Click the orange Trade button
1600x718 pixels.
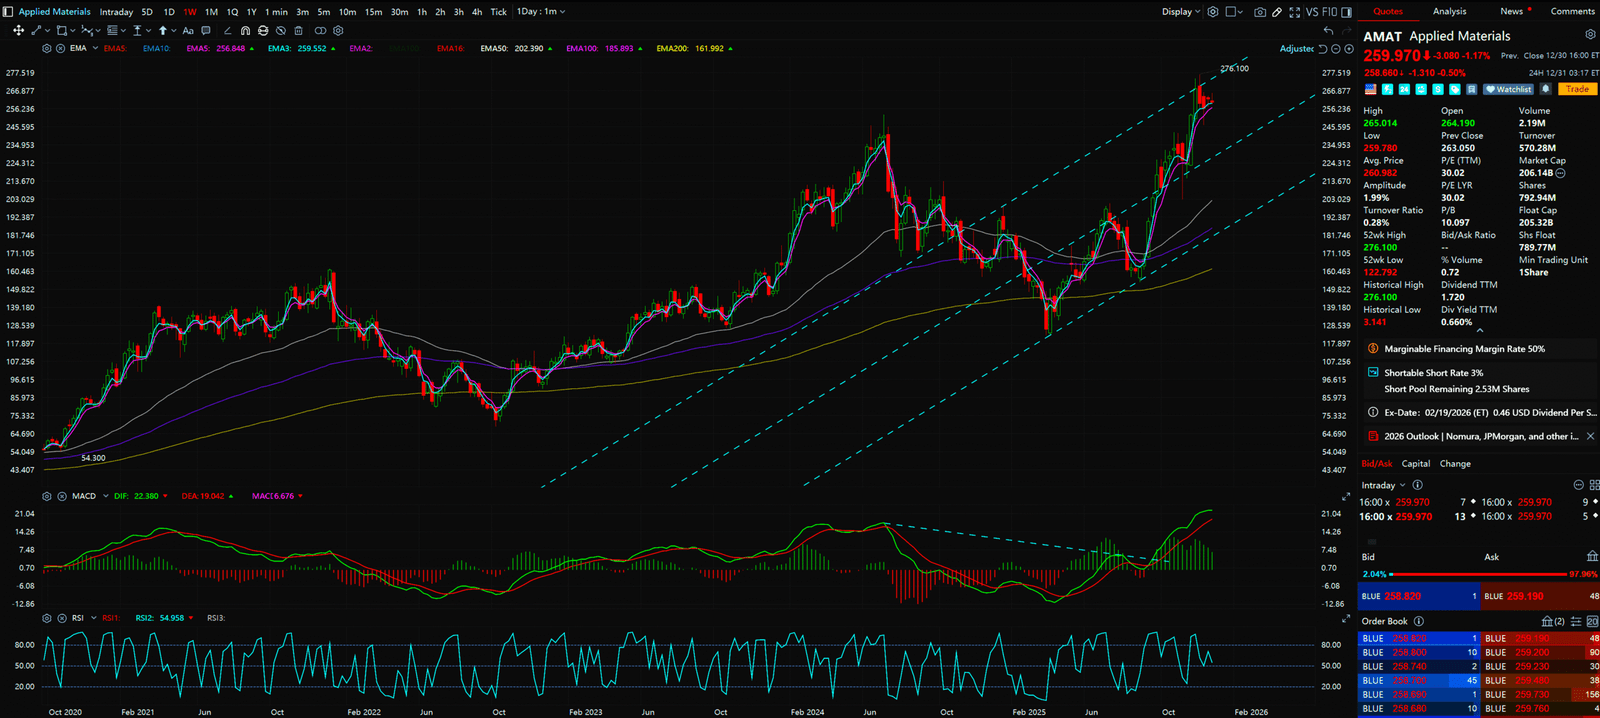1577,89
